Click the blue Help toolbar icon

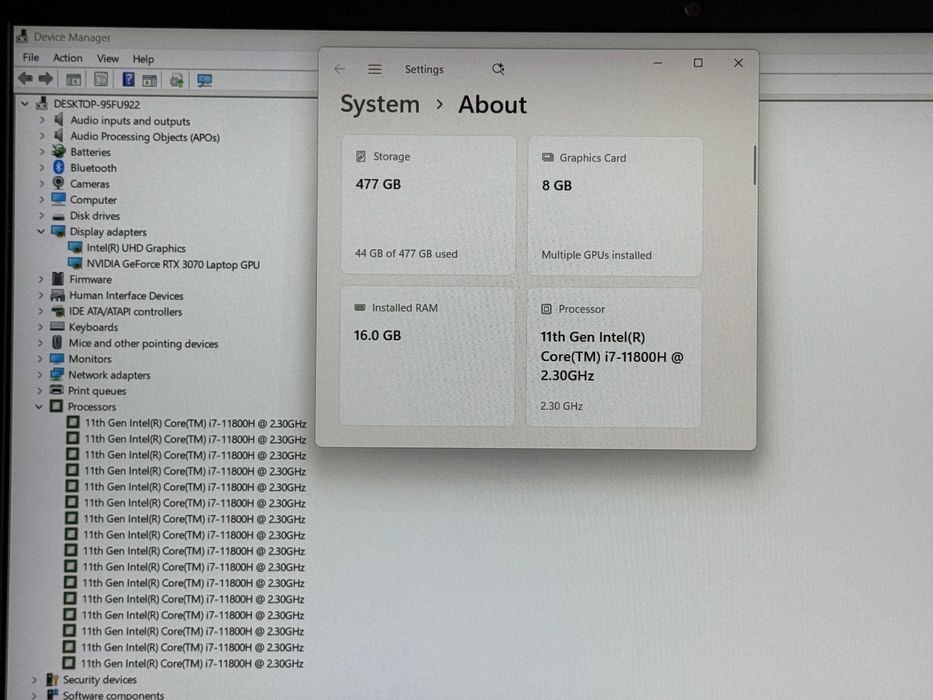[x=128, y=79]
